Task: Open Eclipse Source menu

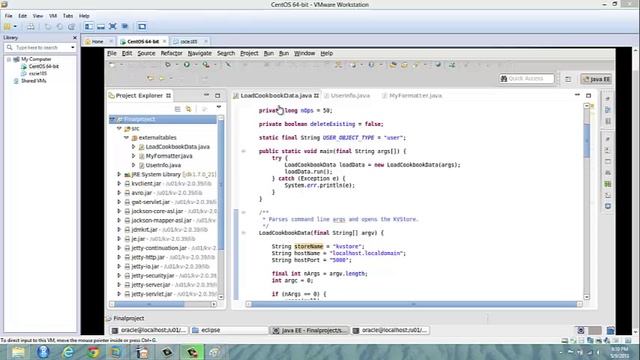Action: coord(146,53)
